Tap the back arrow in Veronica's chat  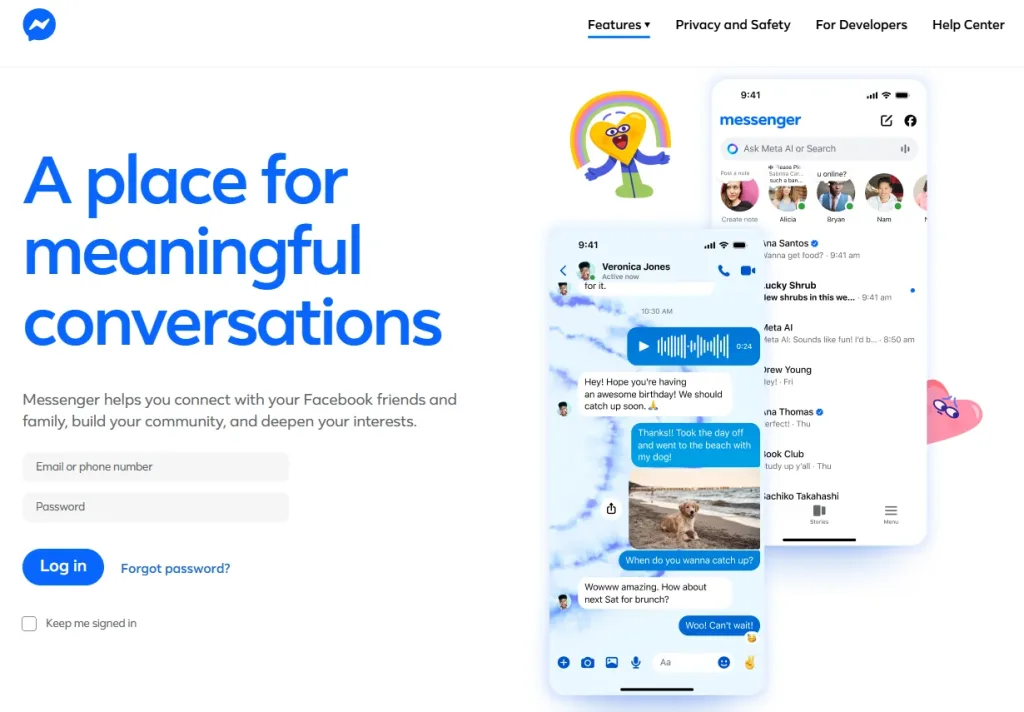[x=563, y=270]
